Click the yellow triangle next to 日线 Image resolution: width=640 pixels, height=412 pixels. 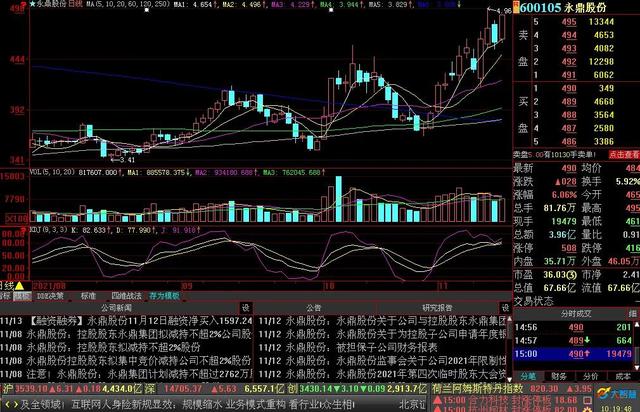coord(19,286)
